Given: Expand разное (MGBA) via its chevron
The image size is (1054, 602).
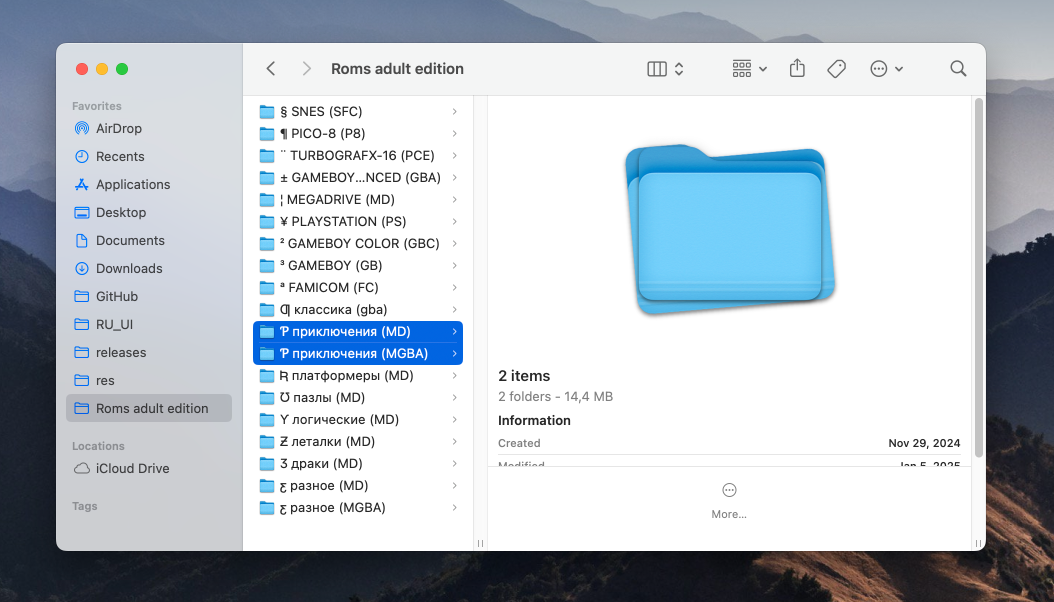Looking at the screenshot, I should pyautogui.click(x=454, y=508).
